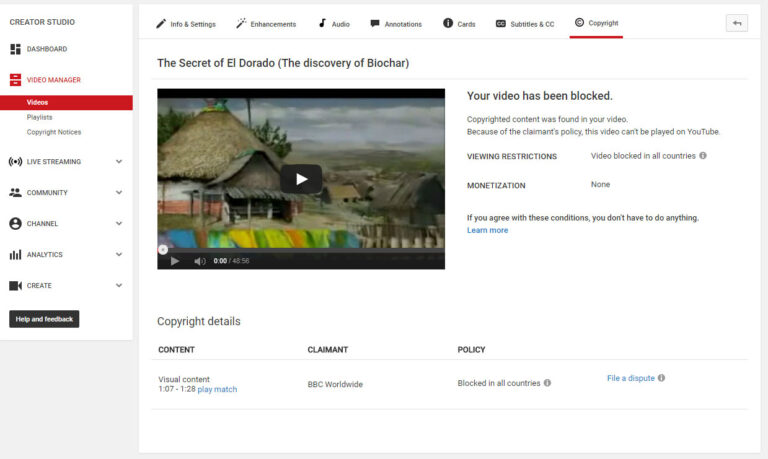Expand the Channel section chevron
This screenshot has height=459, width=768.
point(119,224)
